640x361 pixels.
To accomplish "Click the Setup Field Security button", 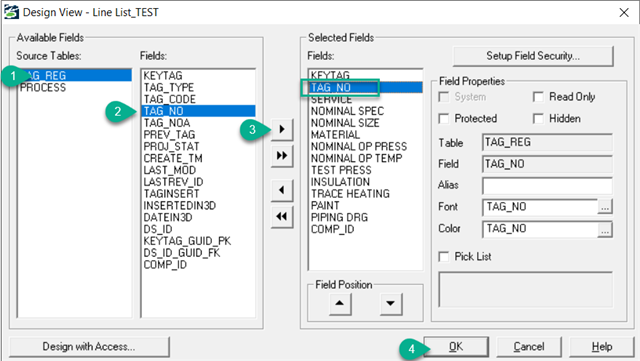I will (533, 56).
